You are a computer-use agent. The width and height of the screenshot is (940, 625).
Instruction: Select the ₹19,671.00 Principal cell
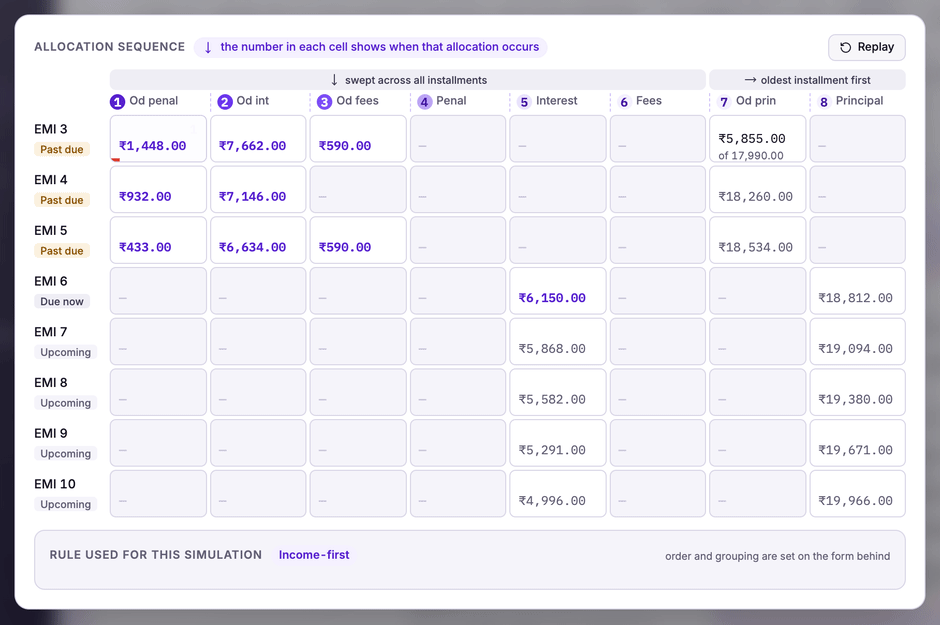tap(858, 443)
